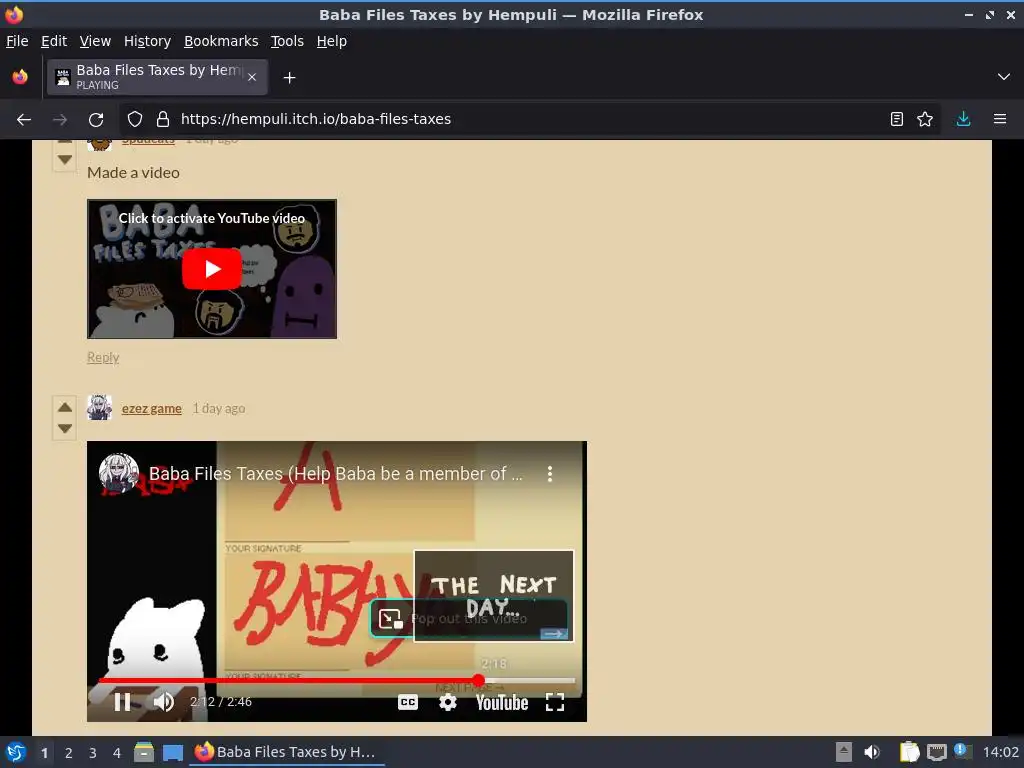Viewport: 1024px width, 768px height.
Task: Go back to the previous page
Action: pyautogui.click(x=24, y=119)
